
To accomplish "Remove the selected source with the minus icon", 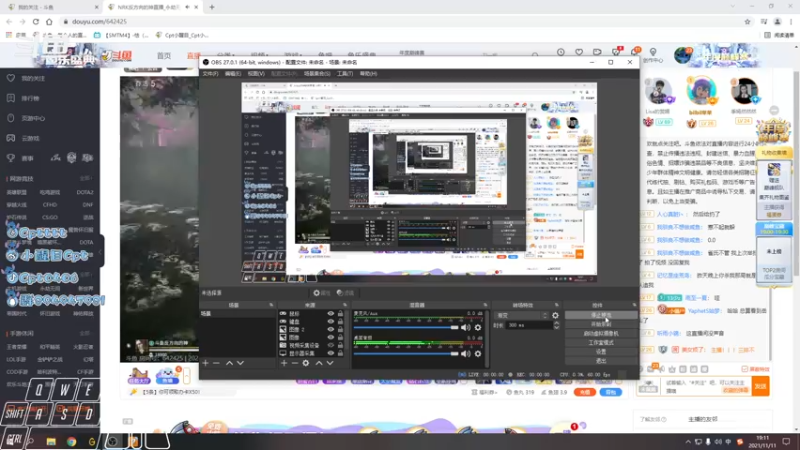I will tap(295, 363).
